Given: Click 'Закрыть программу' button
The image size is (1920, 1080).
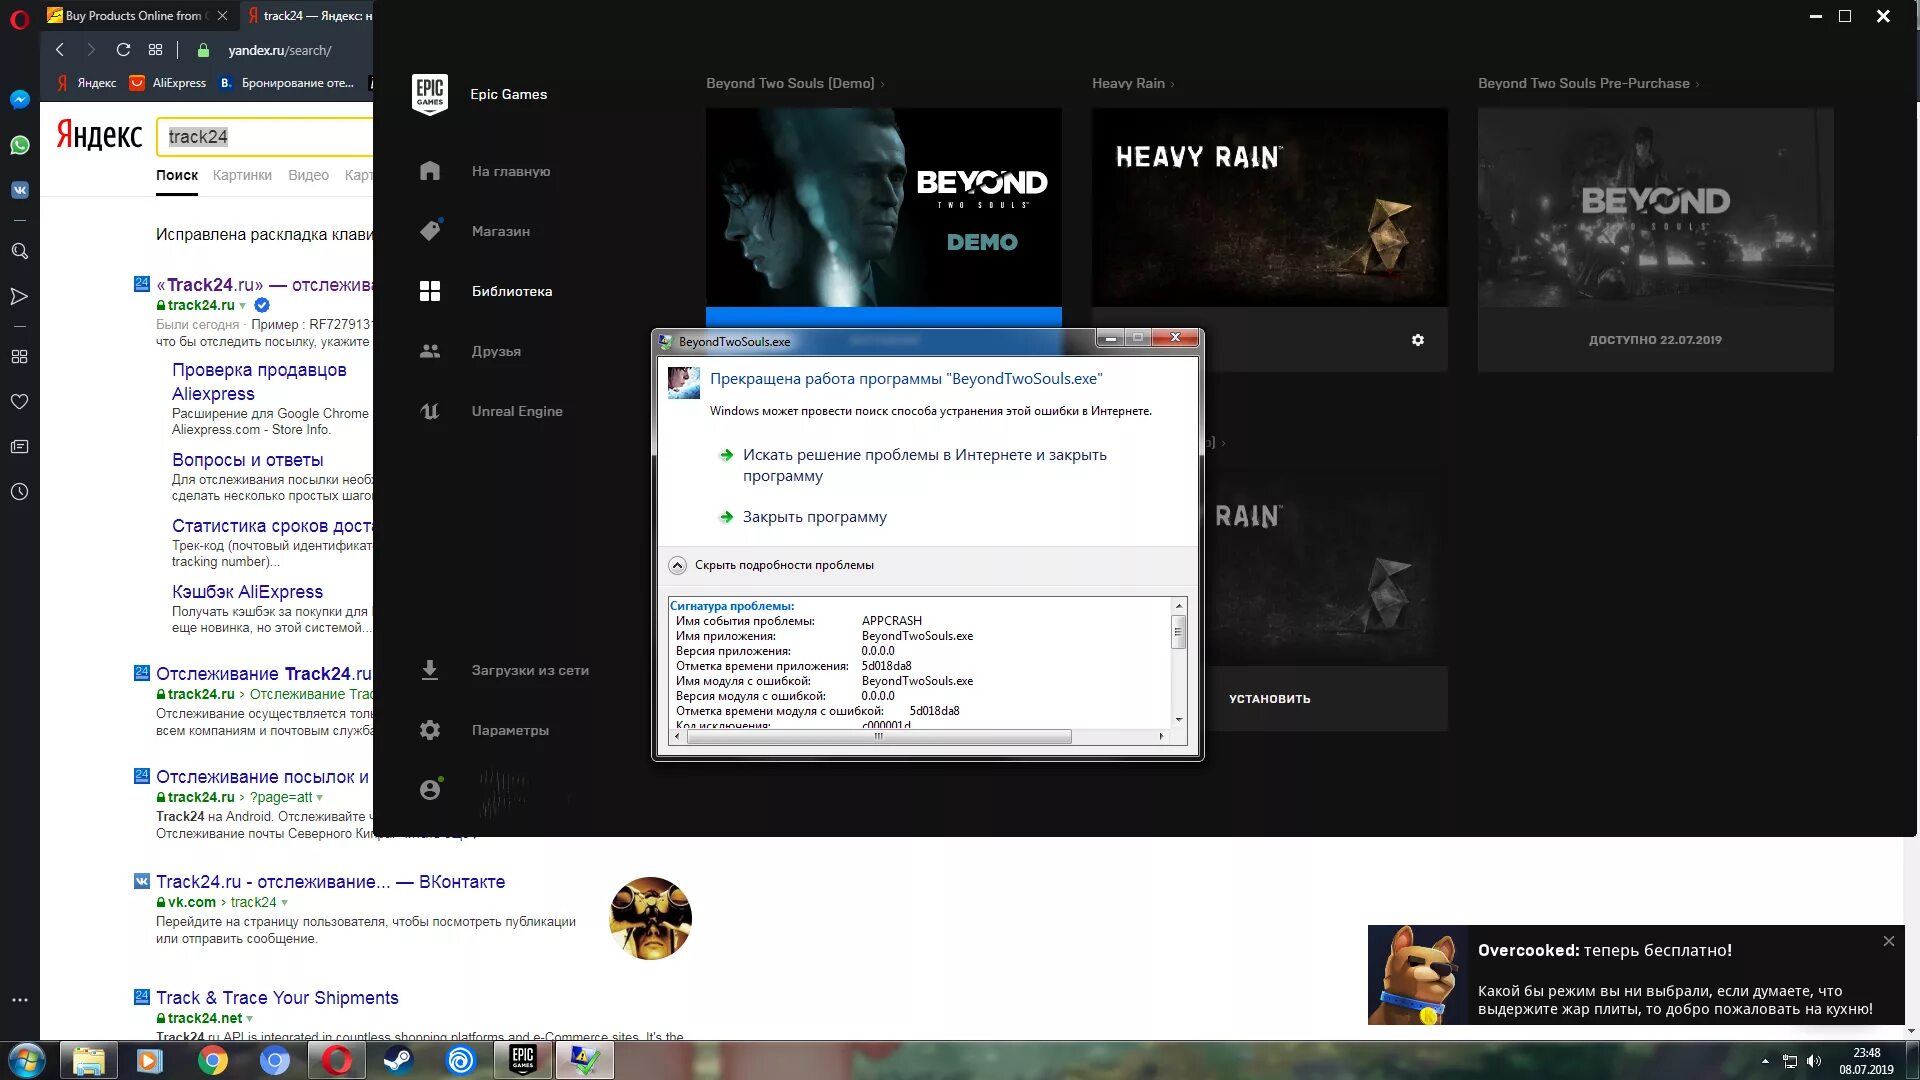Looking at the screenshot, I should 815,516.
